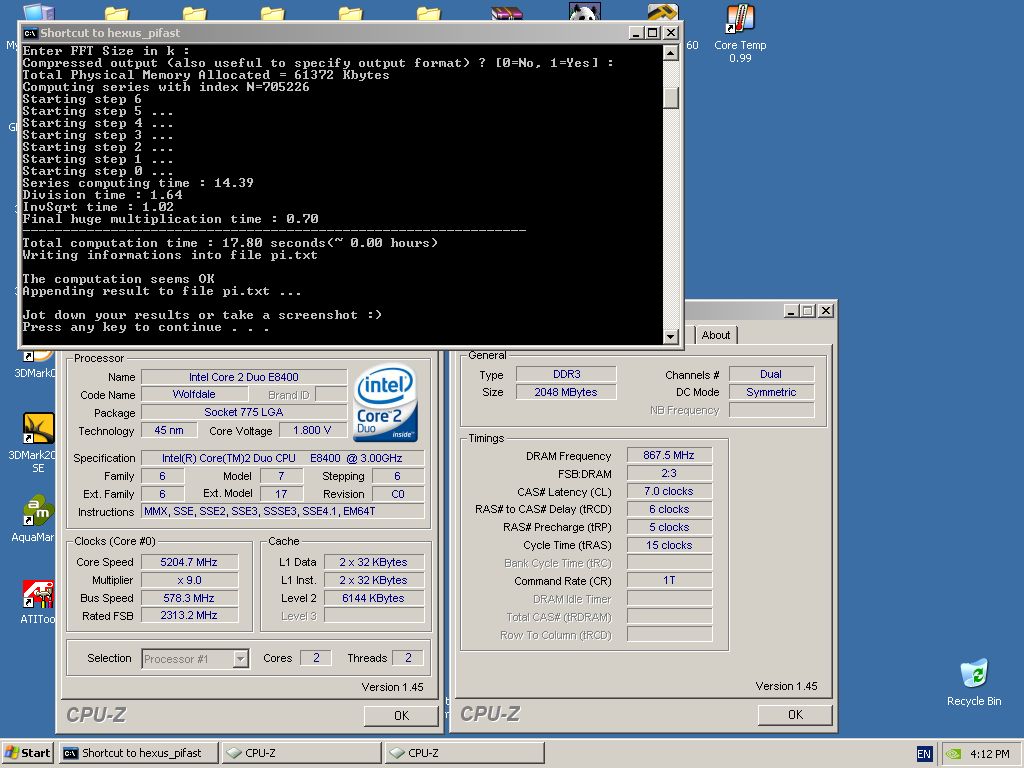Click the L1 Data value '2 x 32 KBytes'
Screen dimensions: 1024x768
pos(374,562)
